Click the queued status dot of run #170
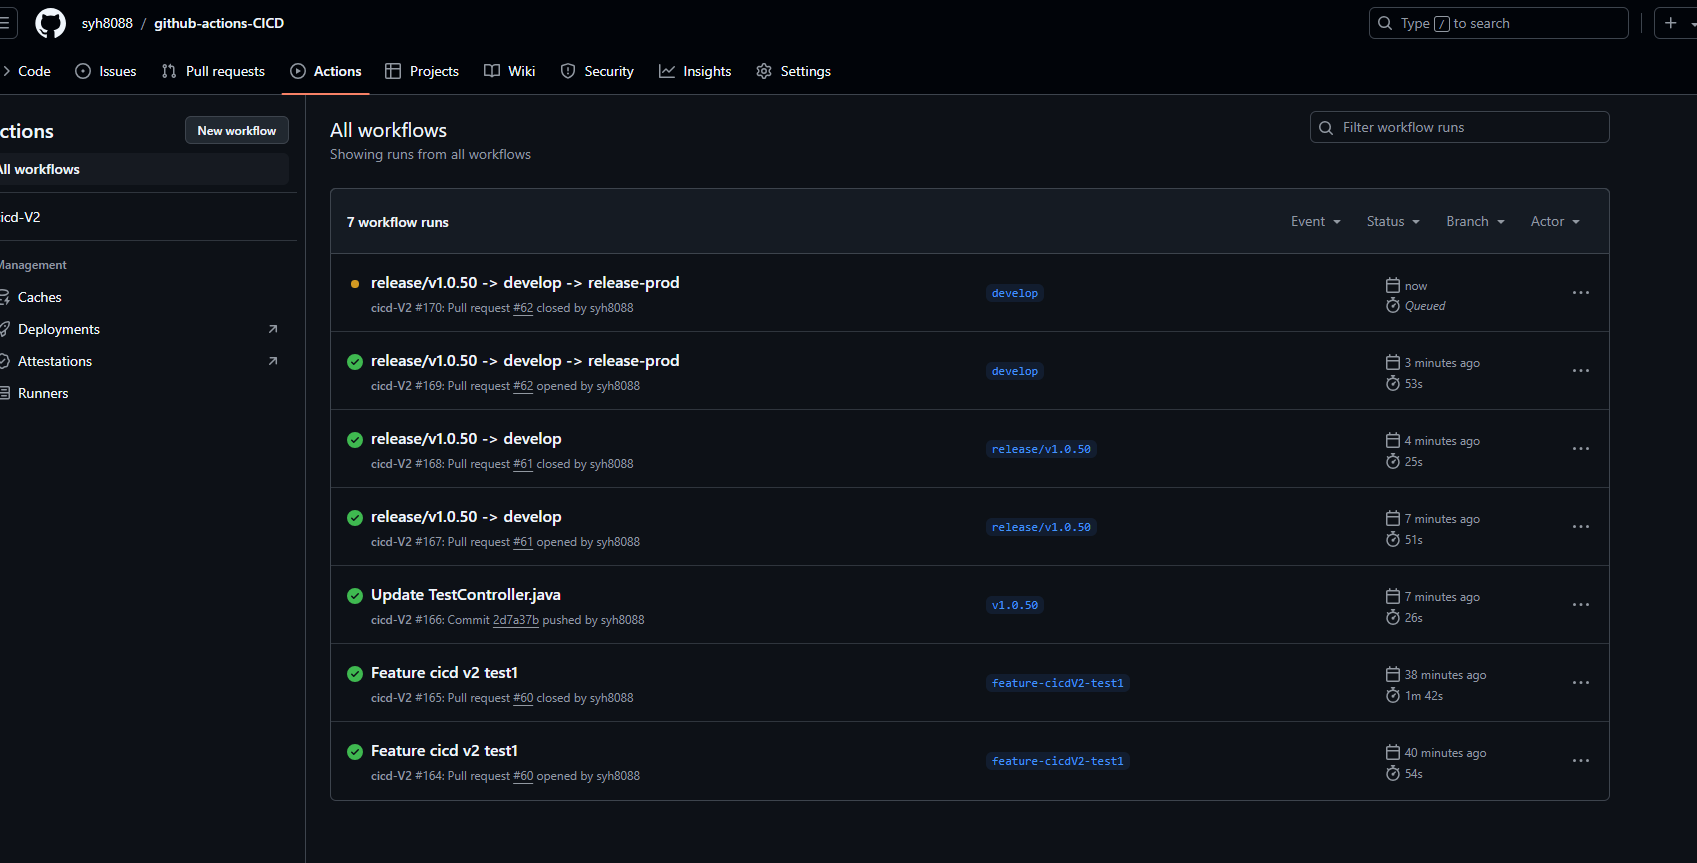Image resolution: width=1697 pixels, height=863 pixels. pyautogui.click(x=355, y=284)
